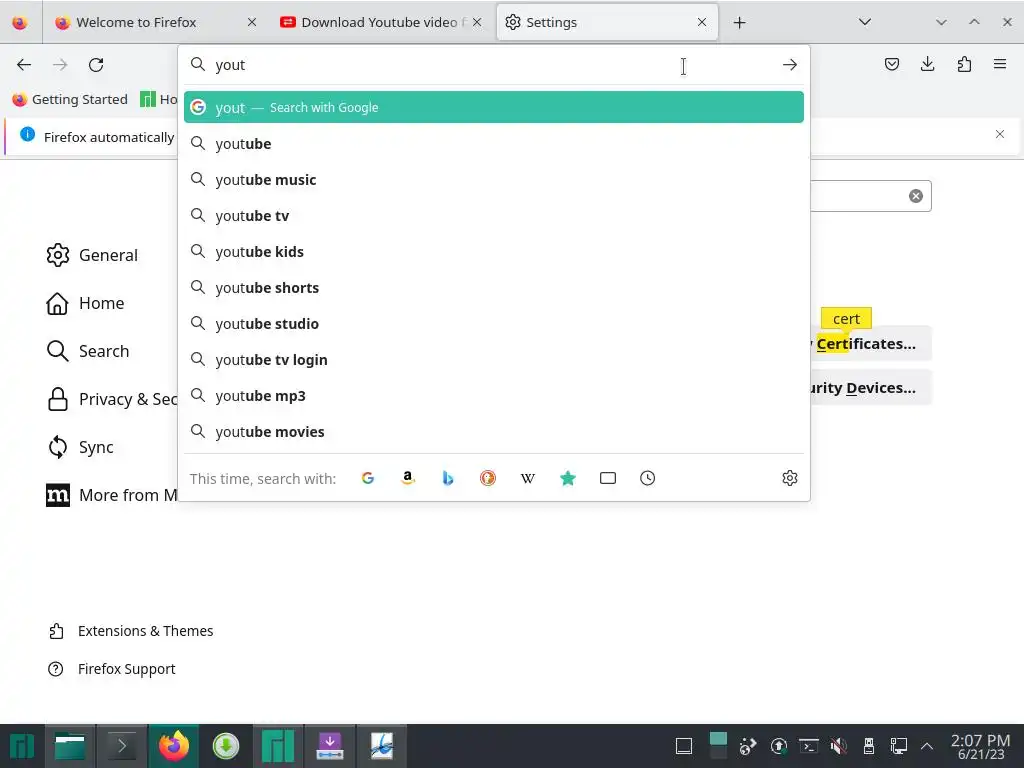This screenshot has height=768, width=1024.
Task: List all tabs with the chevron
Action: [865, 22]
